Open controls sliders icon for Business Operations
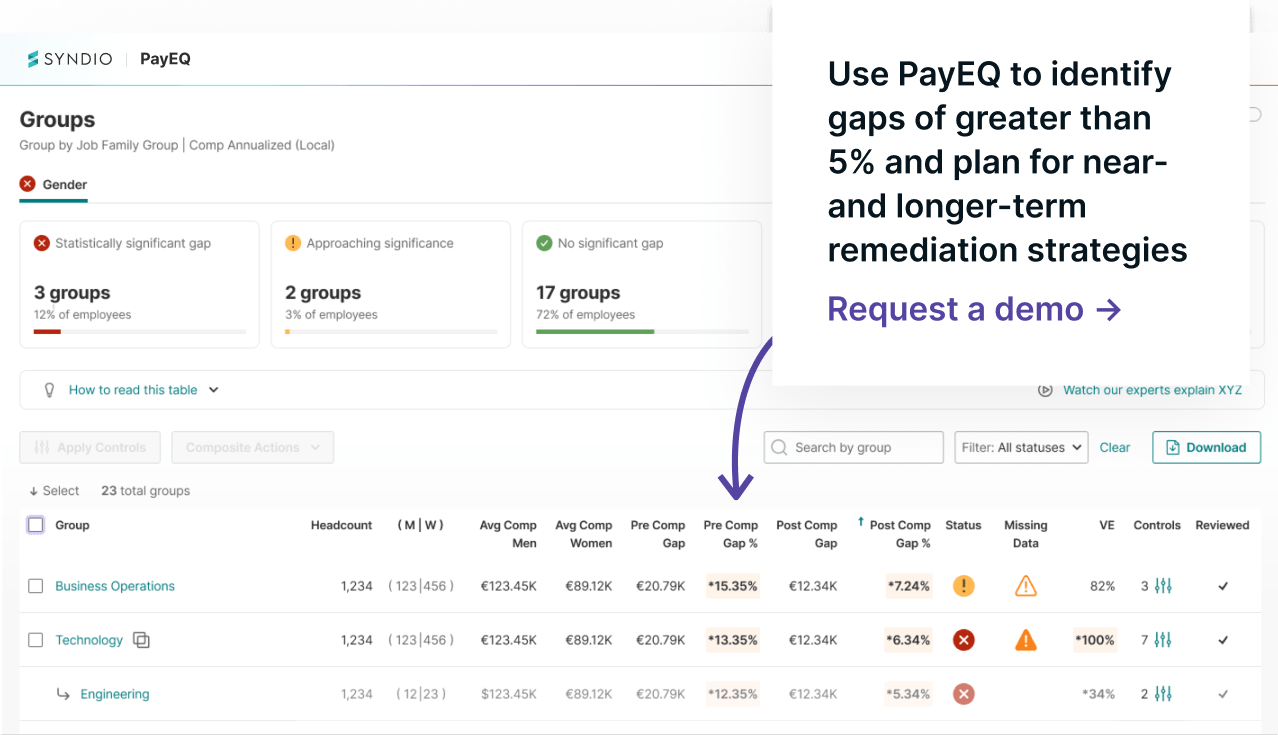1278x735 pixels. coord(1163,586)
